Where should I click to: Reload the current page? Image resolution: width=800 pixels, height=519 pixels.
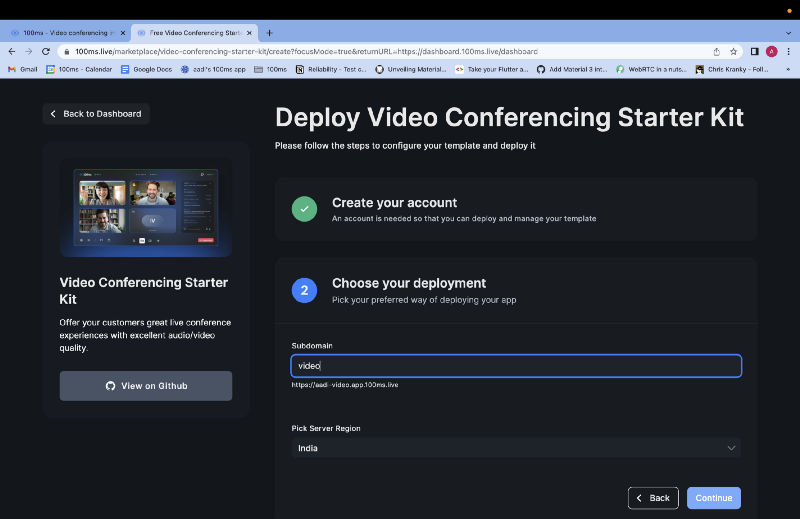tap(46, 52)
